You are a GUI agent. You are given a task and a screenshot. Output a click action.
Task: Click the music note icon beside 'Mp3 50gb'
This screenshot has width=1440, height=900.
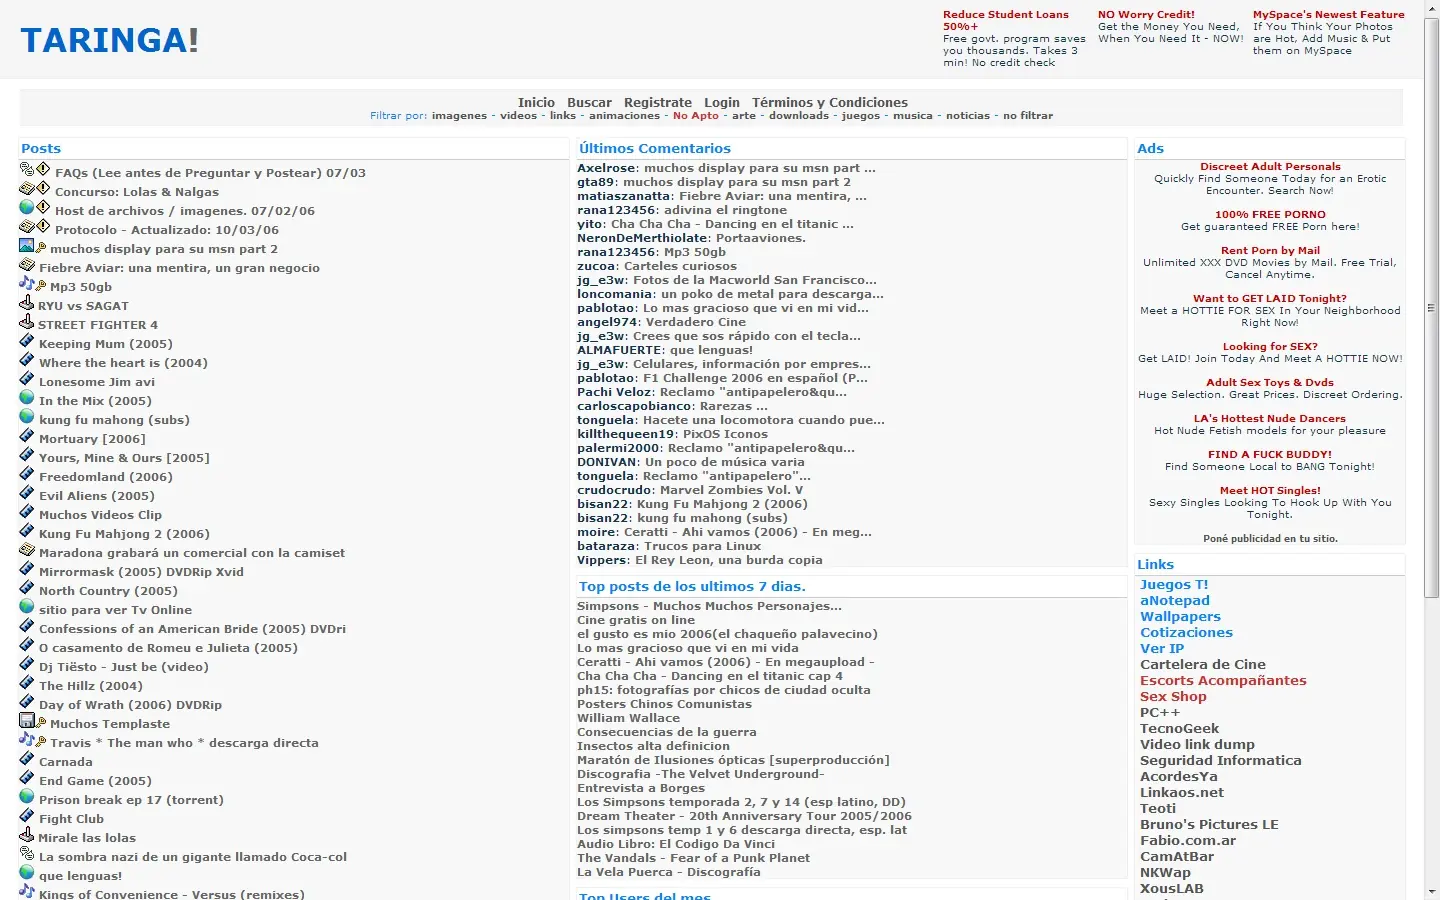27,284
